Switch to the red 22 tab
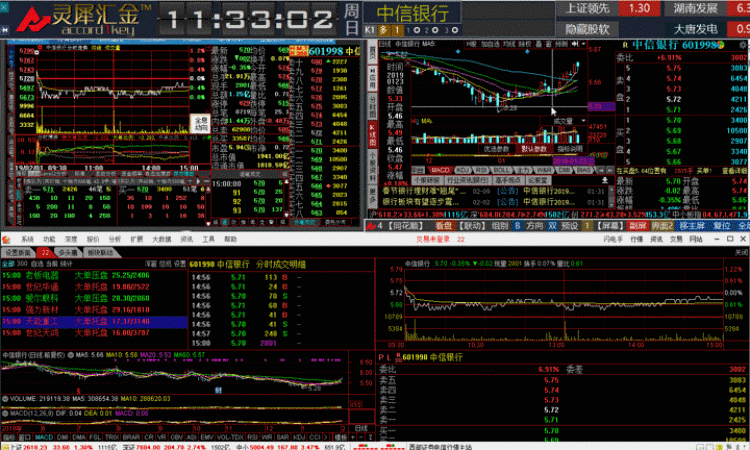The width and height of the screenshot is (750, 450). pos(45,252)
